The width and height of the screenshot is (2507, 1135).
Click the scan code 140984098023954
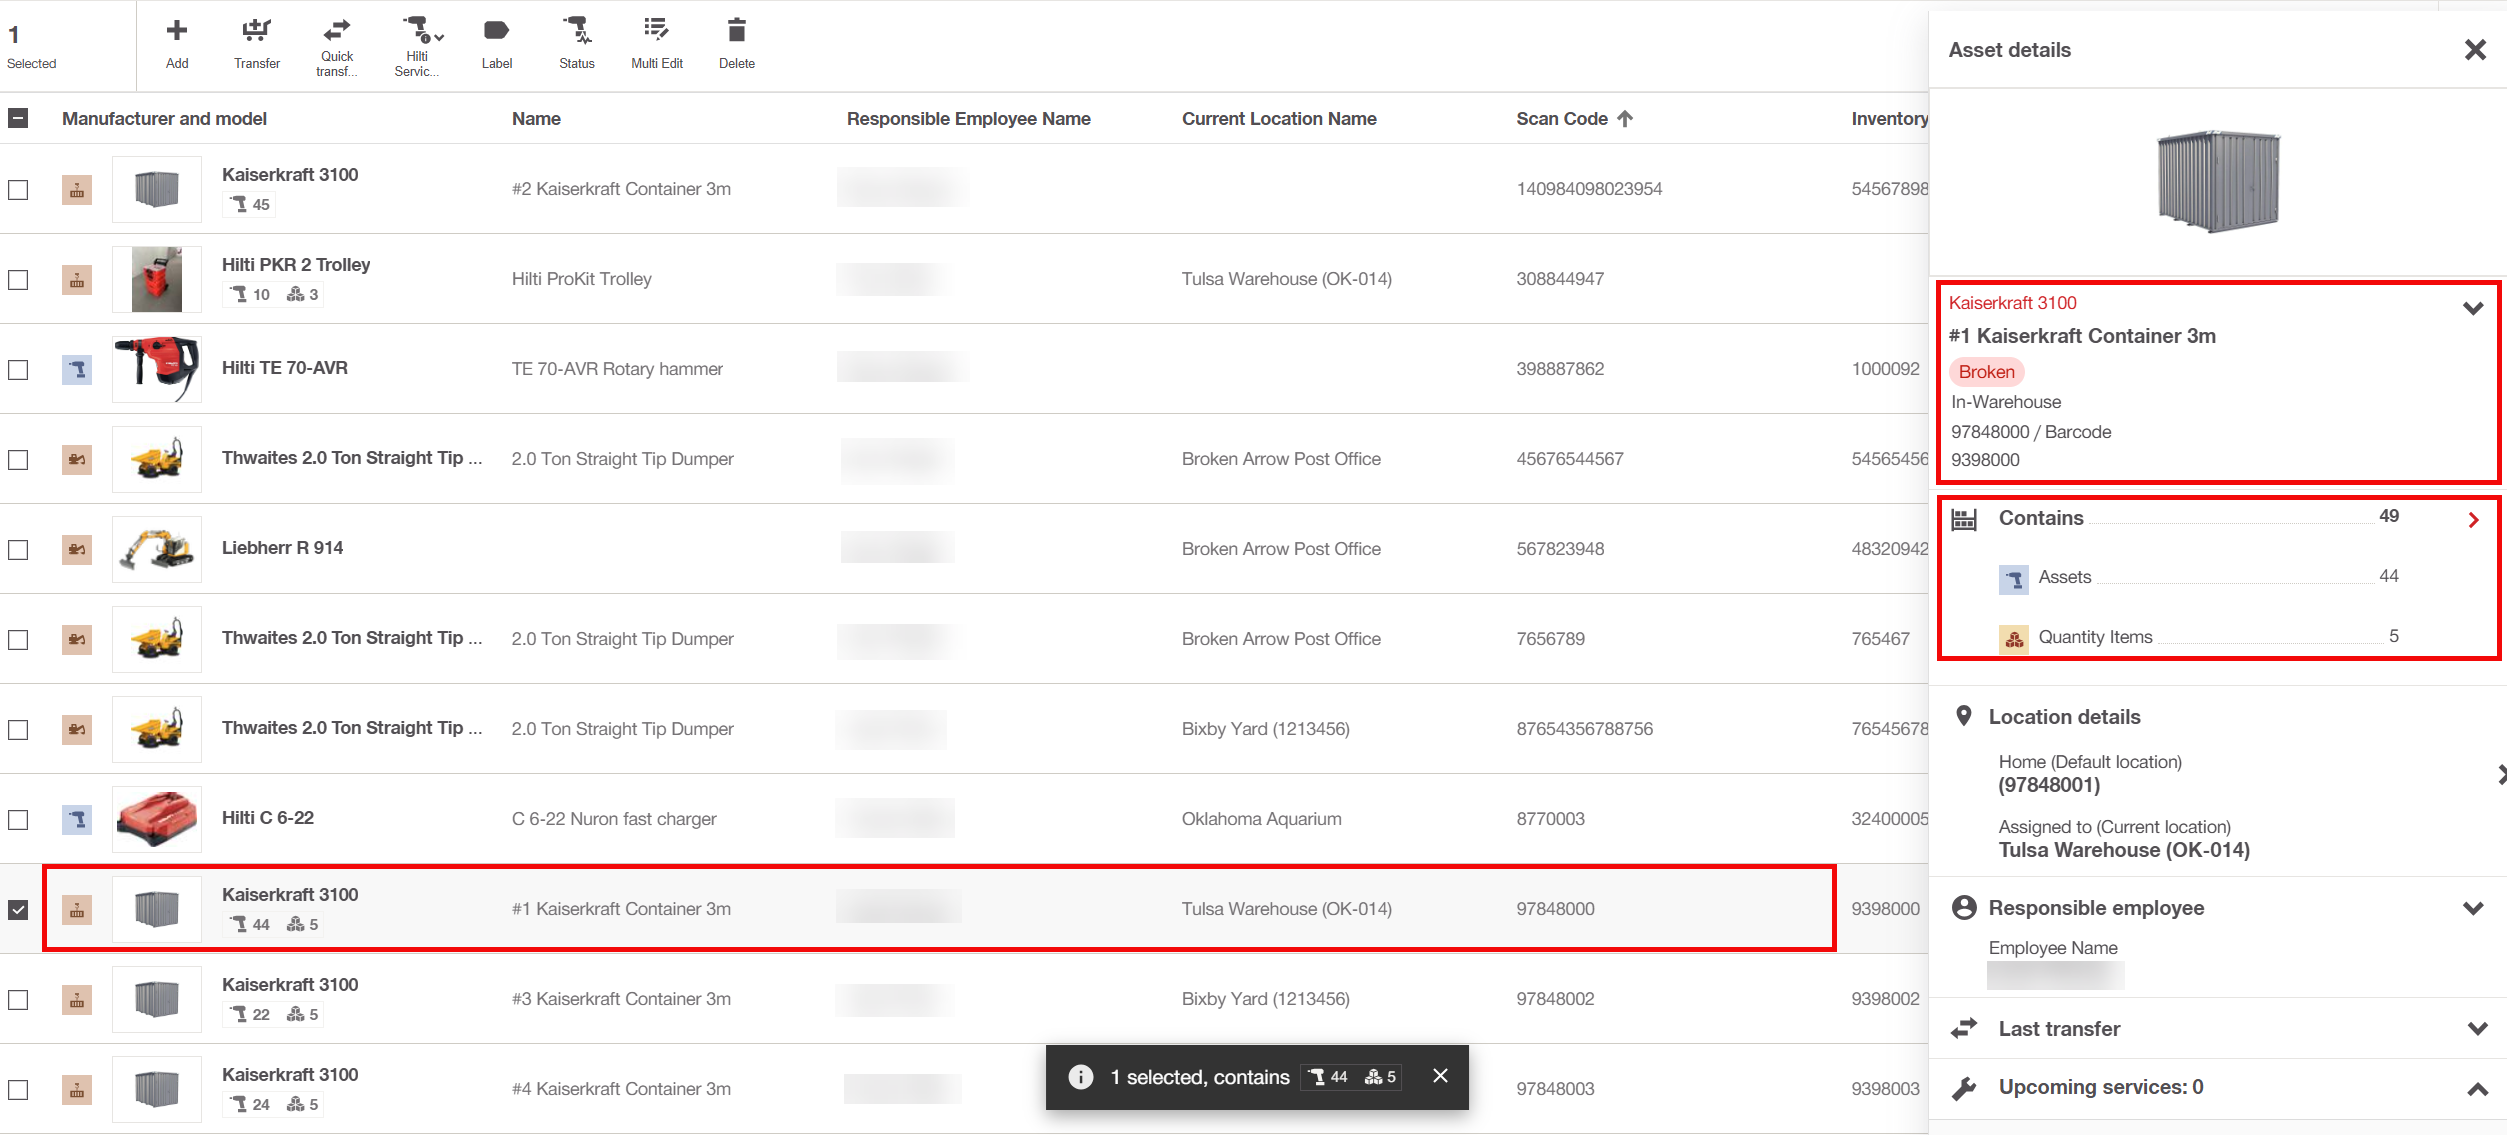(x=1589, y=189)
